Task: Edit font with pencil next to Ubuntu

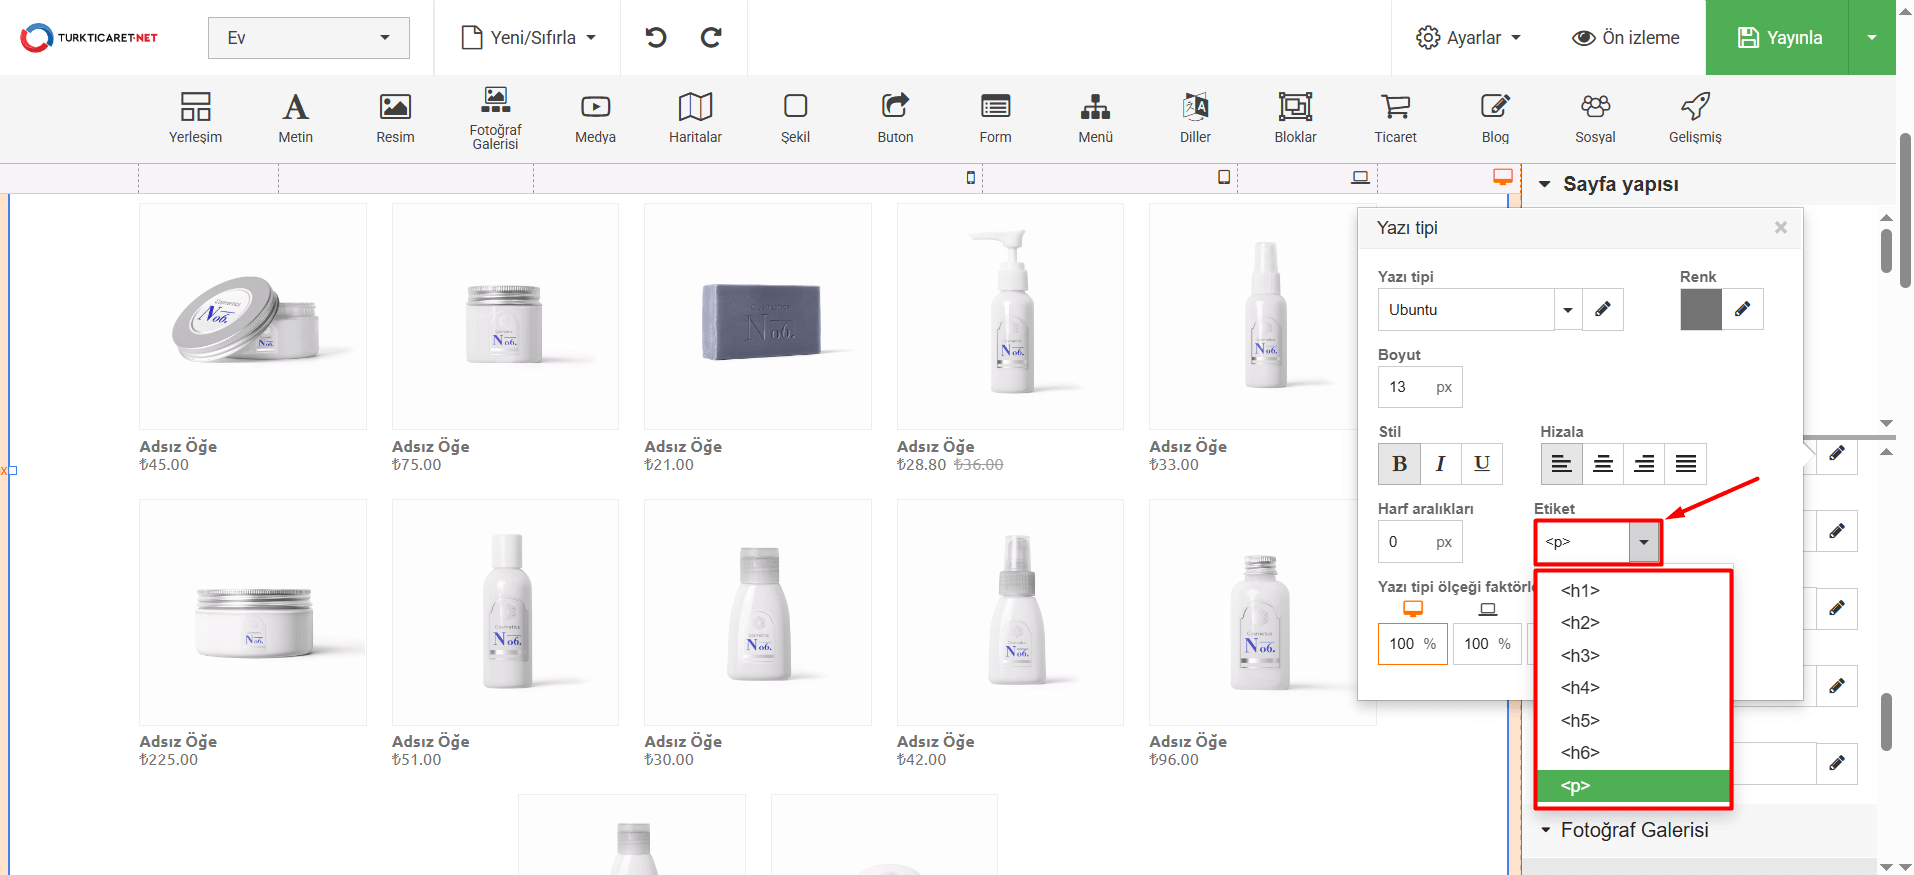Action: 1602,310
